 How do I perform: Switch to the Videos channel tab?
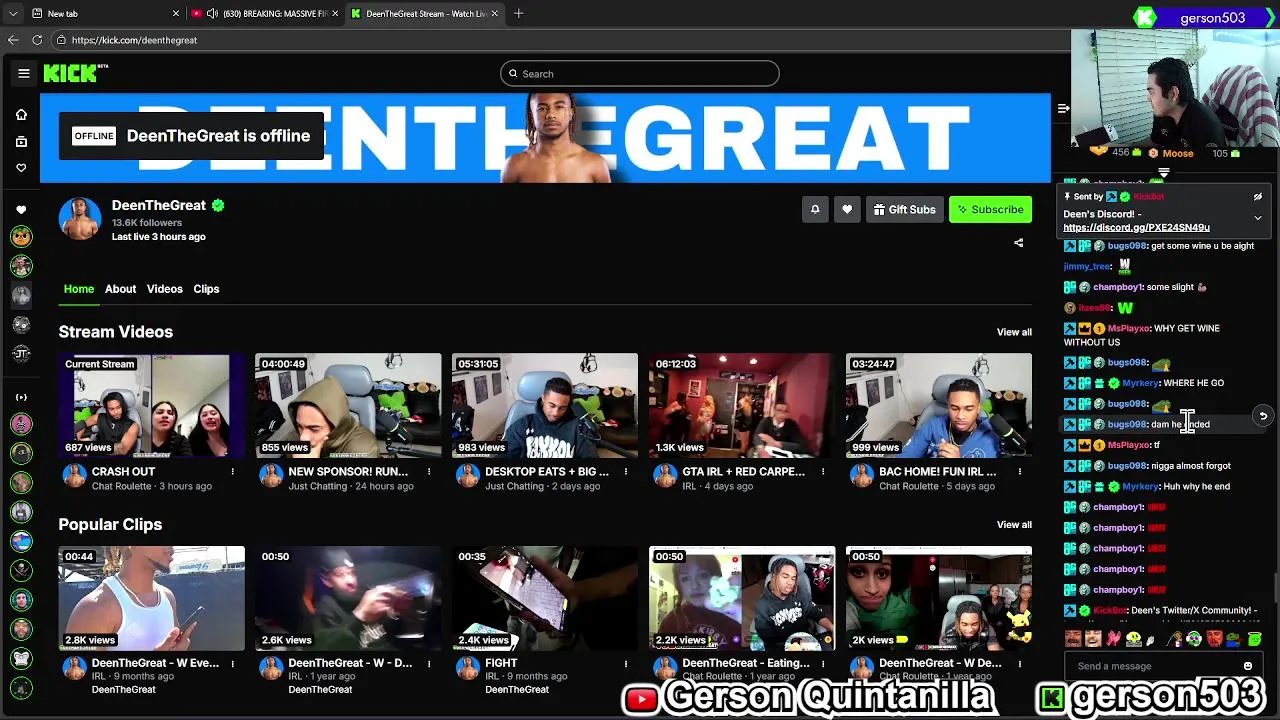point(165,289)
